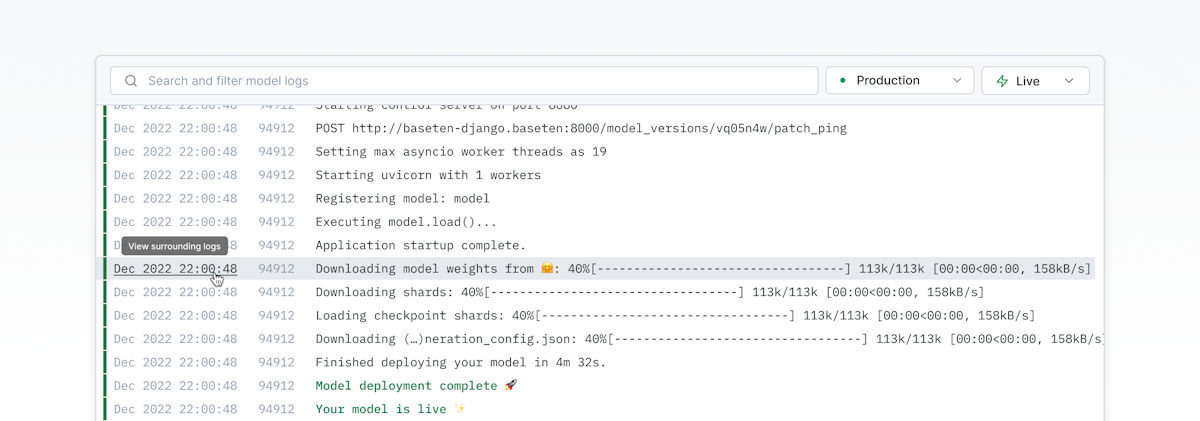Select green 'Your model is live' message

pyautogui.click(x=391, y=409)
